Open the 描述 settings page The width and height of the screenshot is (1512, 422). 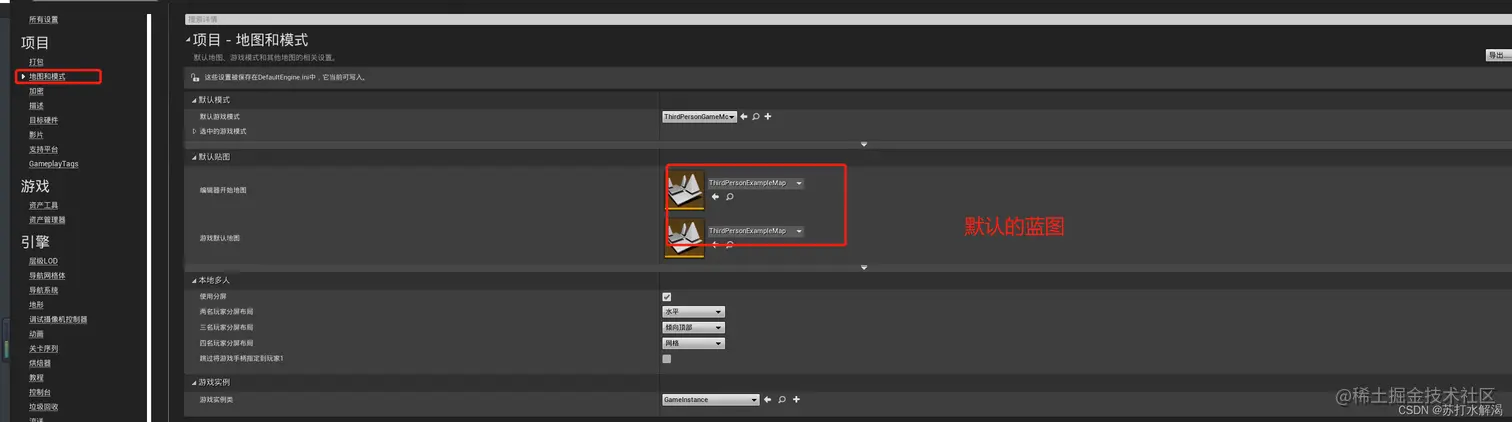click(37, 106)
